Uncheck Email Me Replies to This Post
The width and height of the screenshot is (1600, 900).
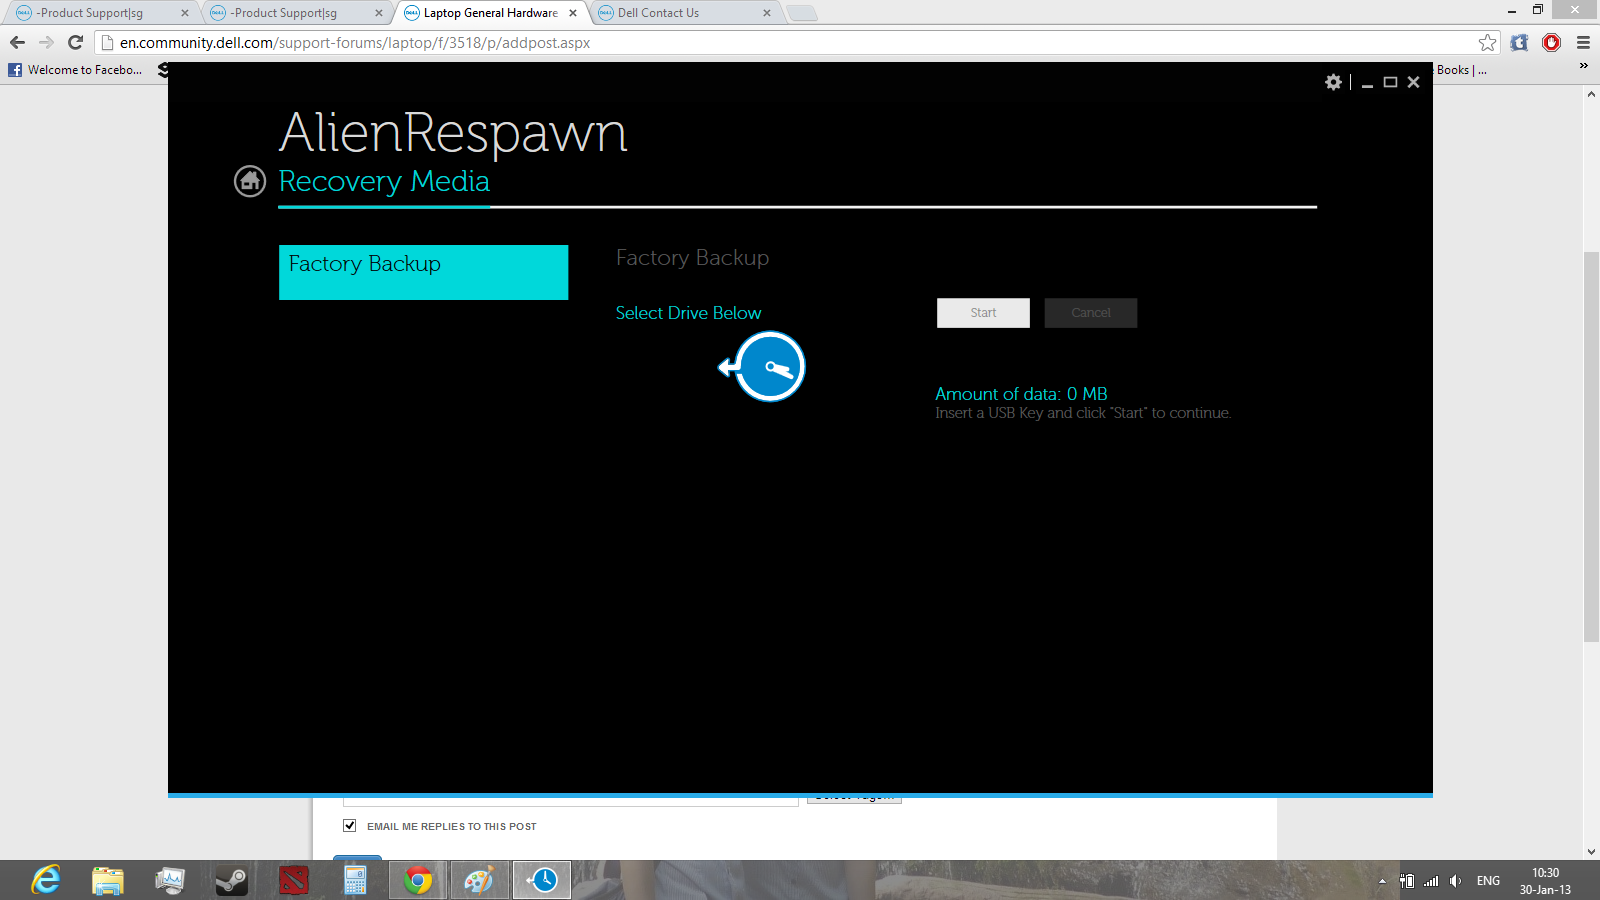350,825
